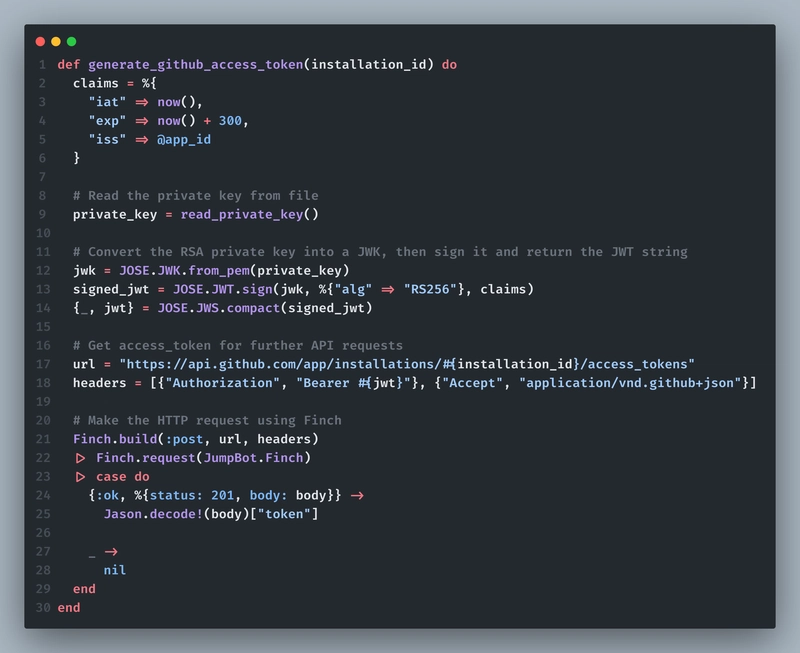Screen dimensions: 800x653
Task: Click the "exp" key string
Action: click(x=107, y=121)
